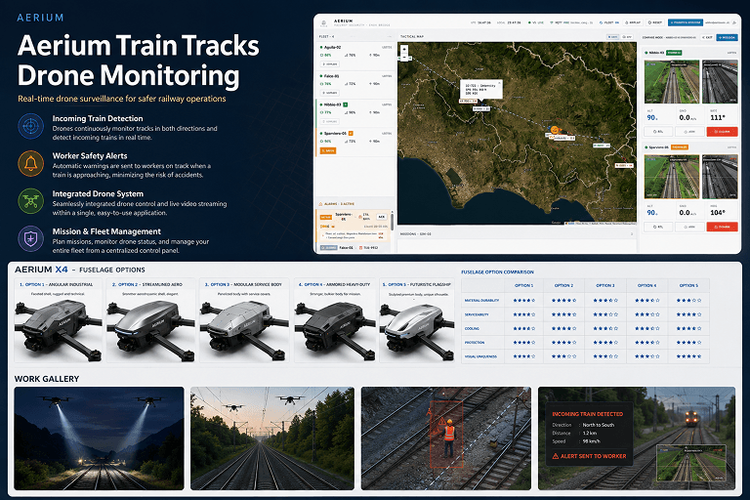Viewport: 750px width, 500px height.
Task: Click the alert triangle beside ALERT SENT TO WORKER
Action: [555, 456]
